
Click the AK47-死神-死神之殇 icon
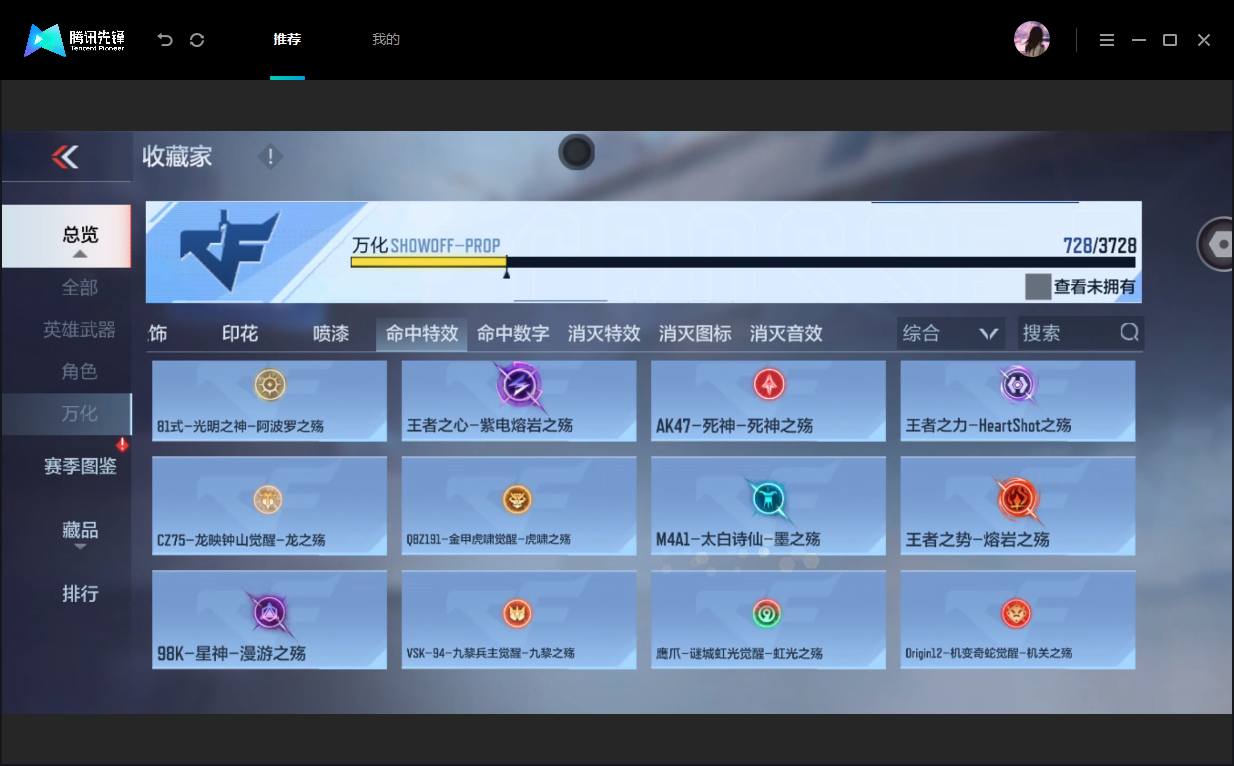click(768, 384)
